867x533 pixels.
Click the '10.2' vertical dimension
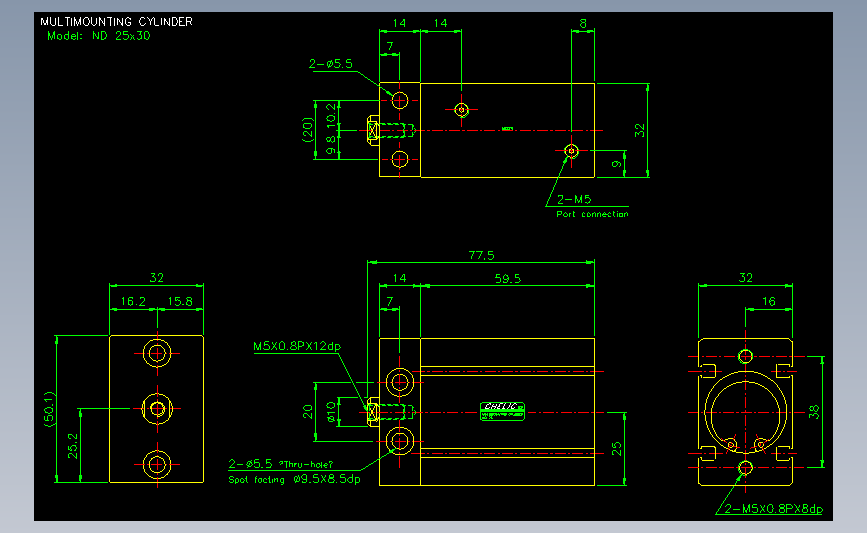[x=331, y=113]
